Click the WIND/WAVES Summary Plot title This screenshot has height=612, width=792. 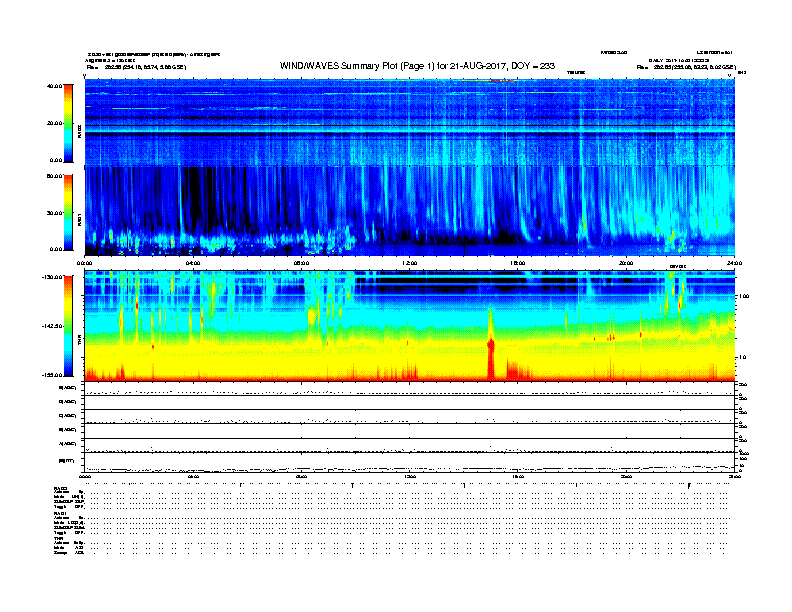tap(417, 66)
